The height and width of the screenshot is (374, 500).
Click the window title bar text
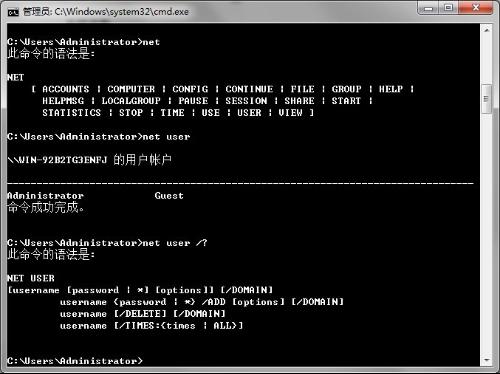tap(106, 12)
